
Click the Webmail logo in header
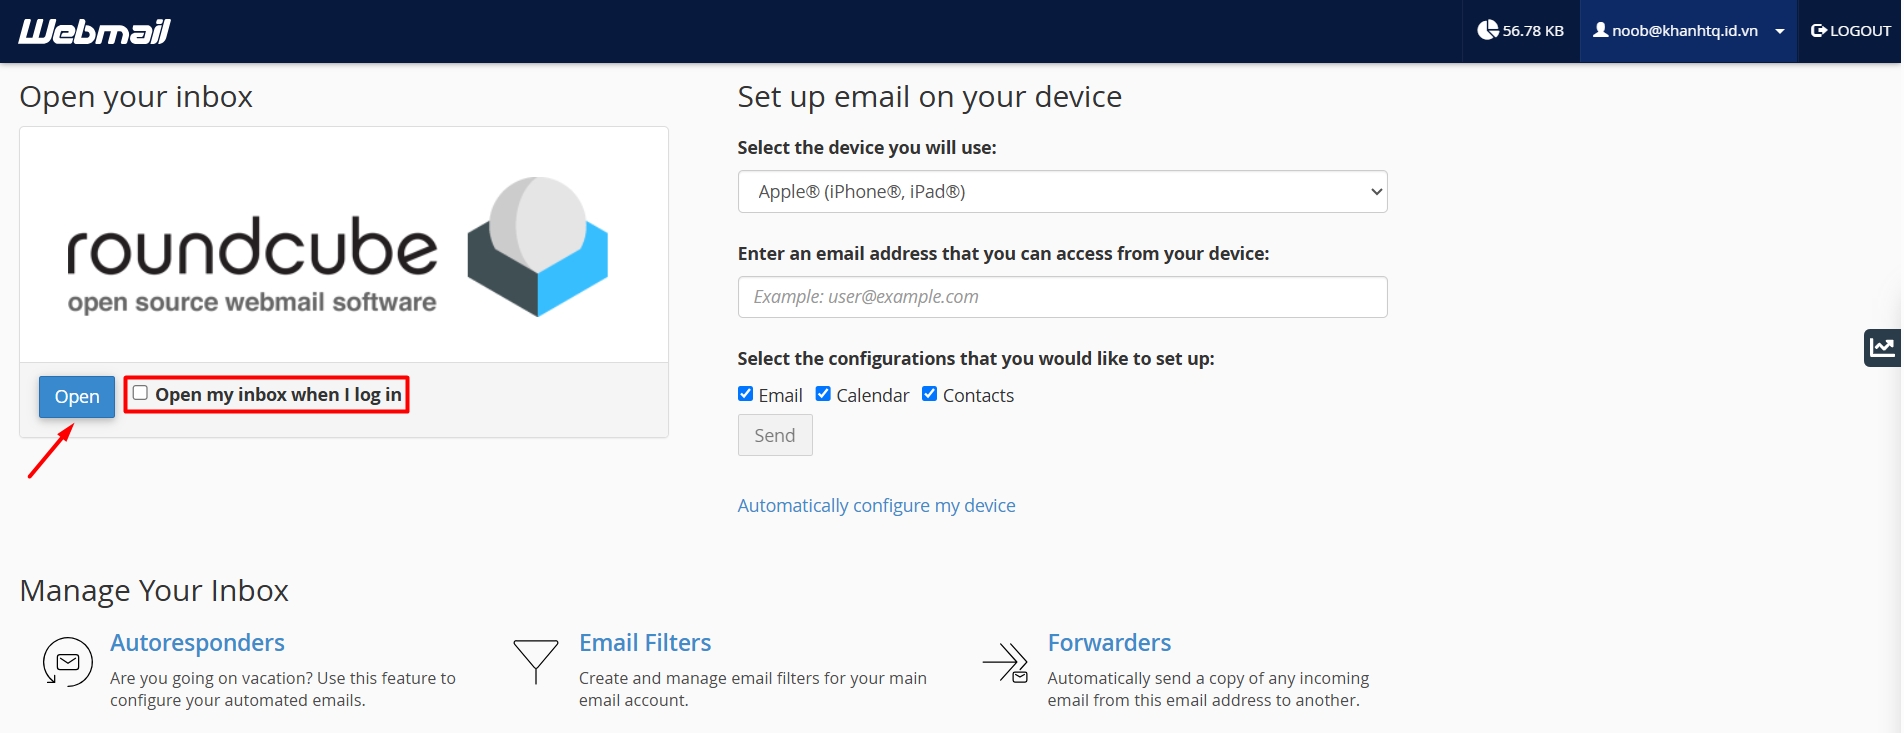pos(95,31)
